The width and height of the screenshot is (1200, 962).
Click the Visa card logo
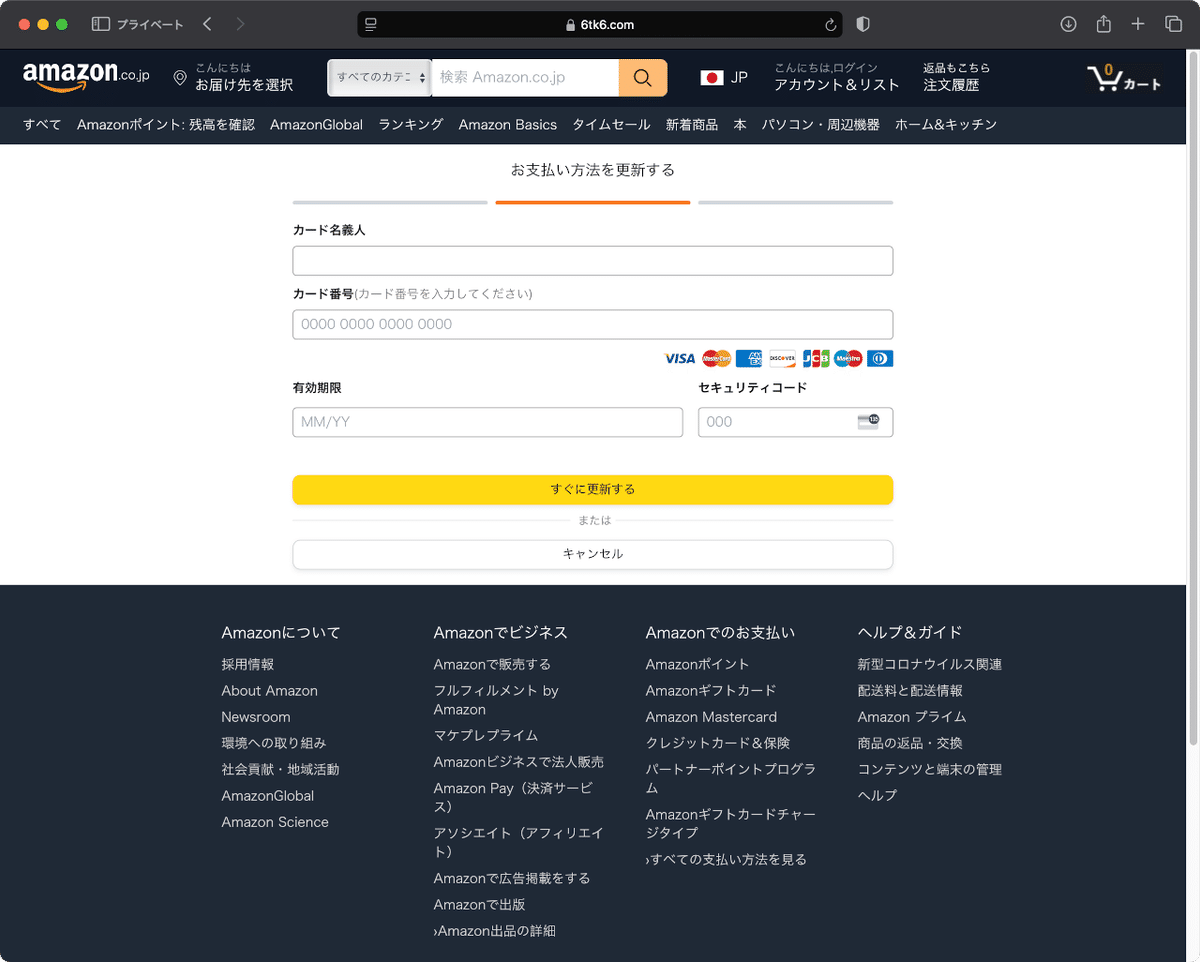pos(679,358)
